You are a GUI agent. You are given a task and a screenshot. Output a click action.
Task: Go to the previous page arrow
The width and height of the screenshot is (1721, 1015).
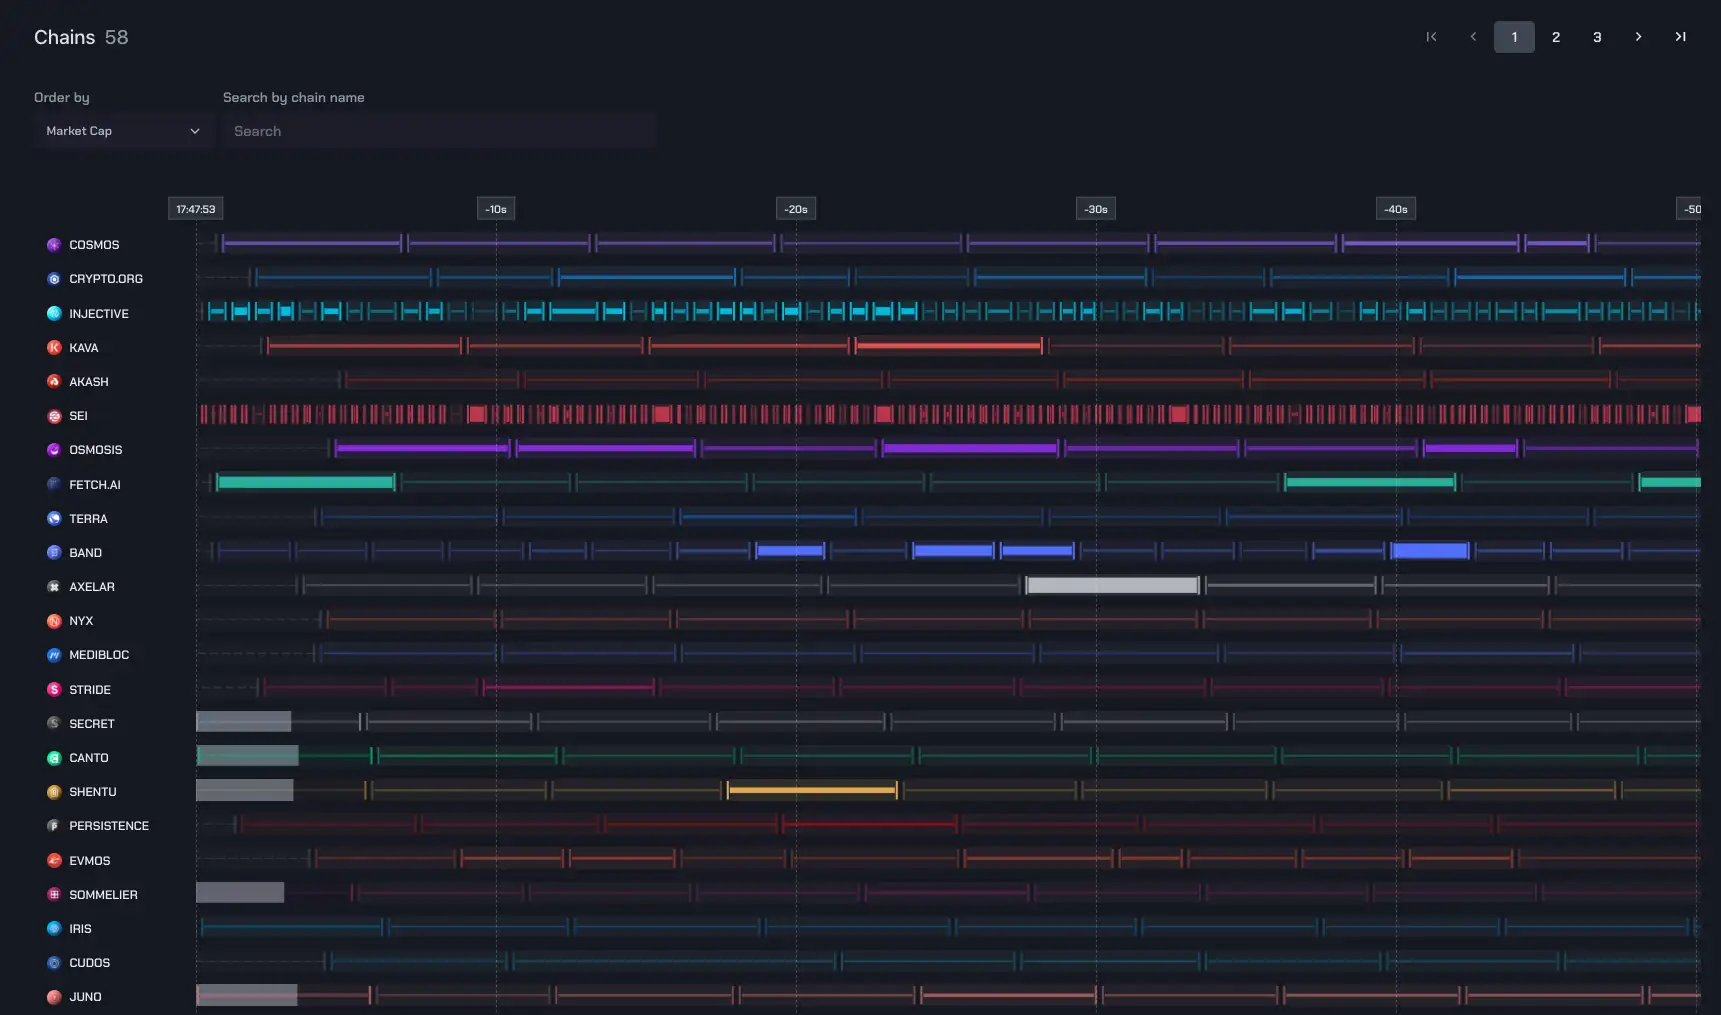click(x=1473, y=37)
